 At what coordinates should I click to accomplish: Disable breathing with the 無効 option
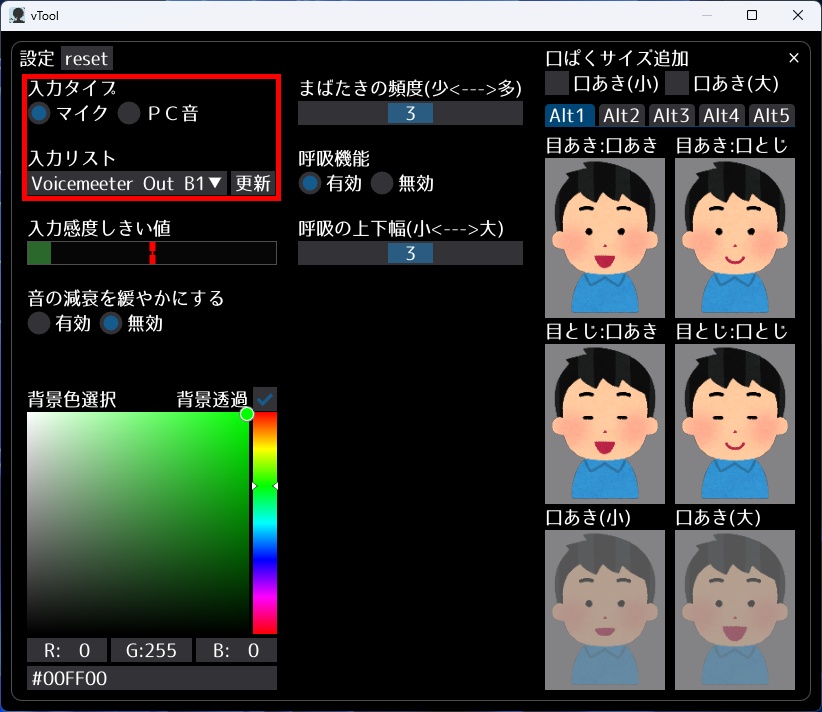tap(383, 183)
